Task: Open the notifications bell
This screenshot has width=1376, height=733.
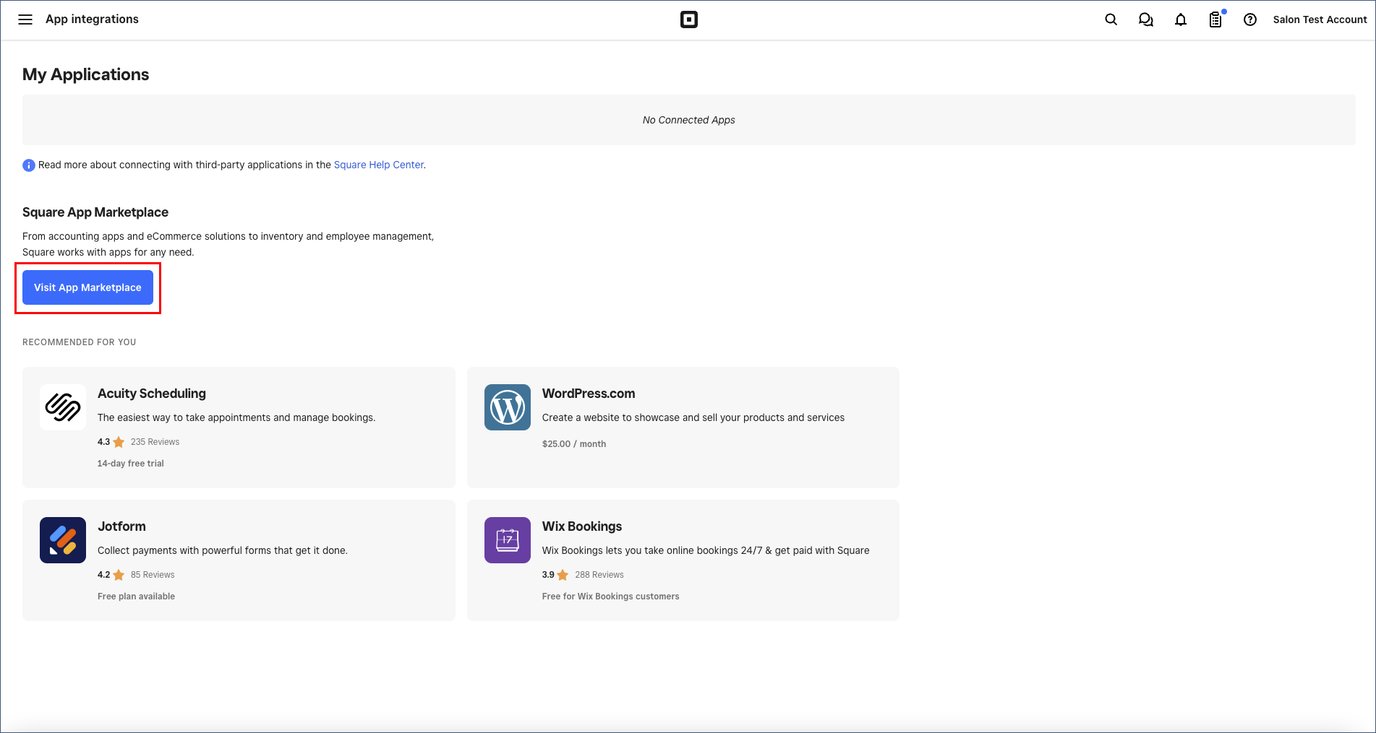Action: (x=1180, y=18)
